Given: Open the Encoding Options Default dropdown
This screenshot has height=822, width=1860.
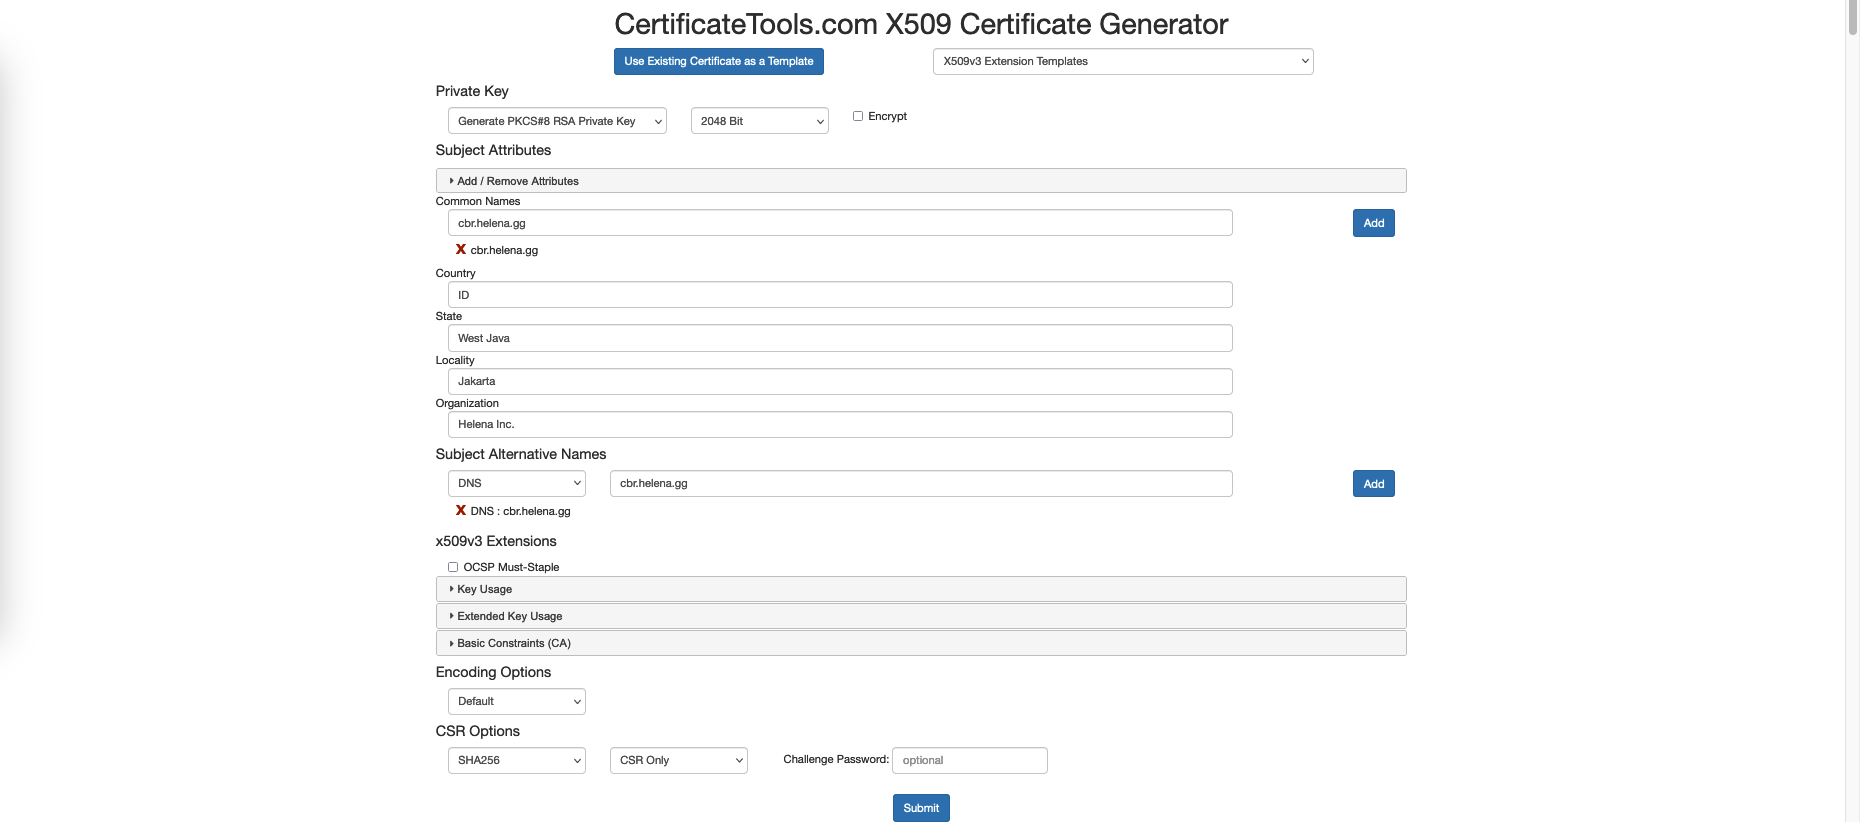Looking at the screenshot, I should click(x=516, y=702).
